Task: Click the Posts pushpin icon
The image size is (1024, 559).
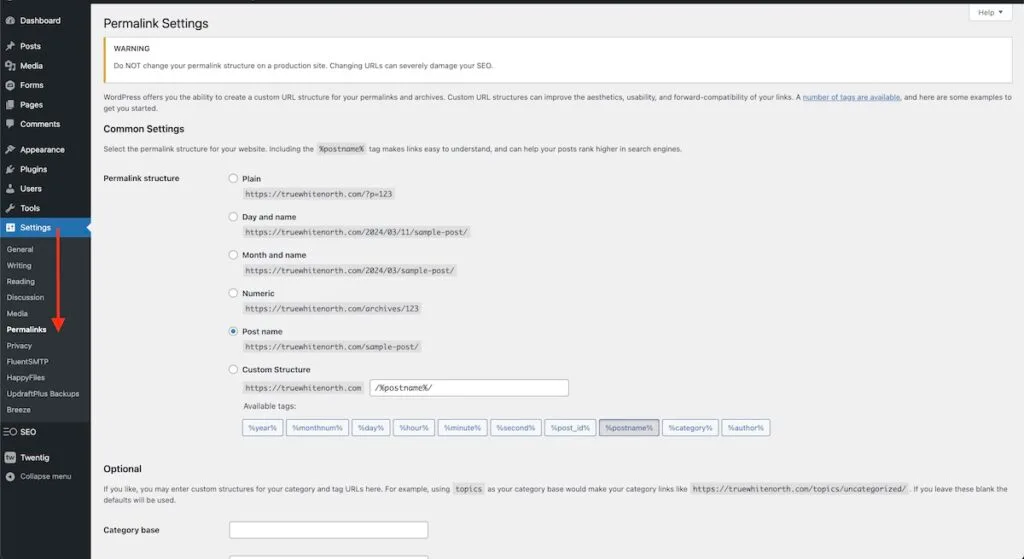Action: coord(10,46)
